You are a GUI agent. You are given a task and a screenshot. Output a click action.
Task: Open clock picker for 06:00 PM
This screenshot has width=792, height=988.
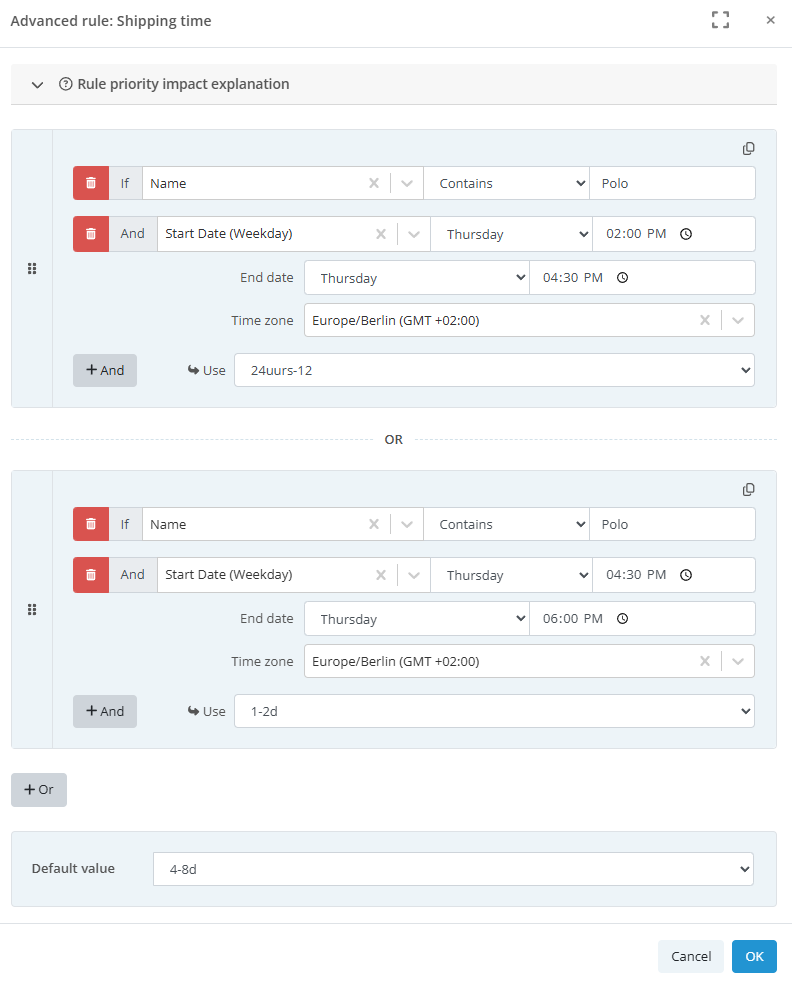tap(623, 618)
